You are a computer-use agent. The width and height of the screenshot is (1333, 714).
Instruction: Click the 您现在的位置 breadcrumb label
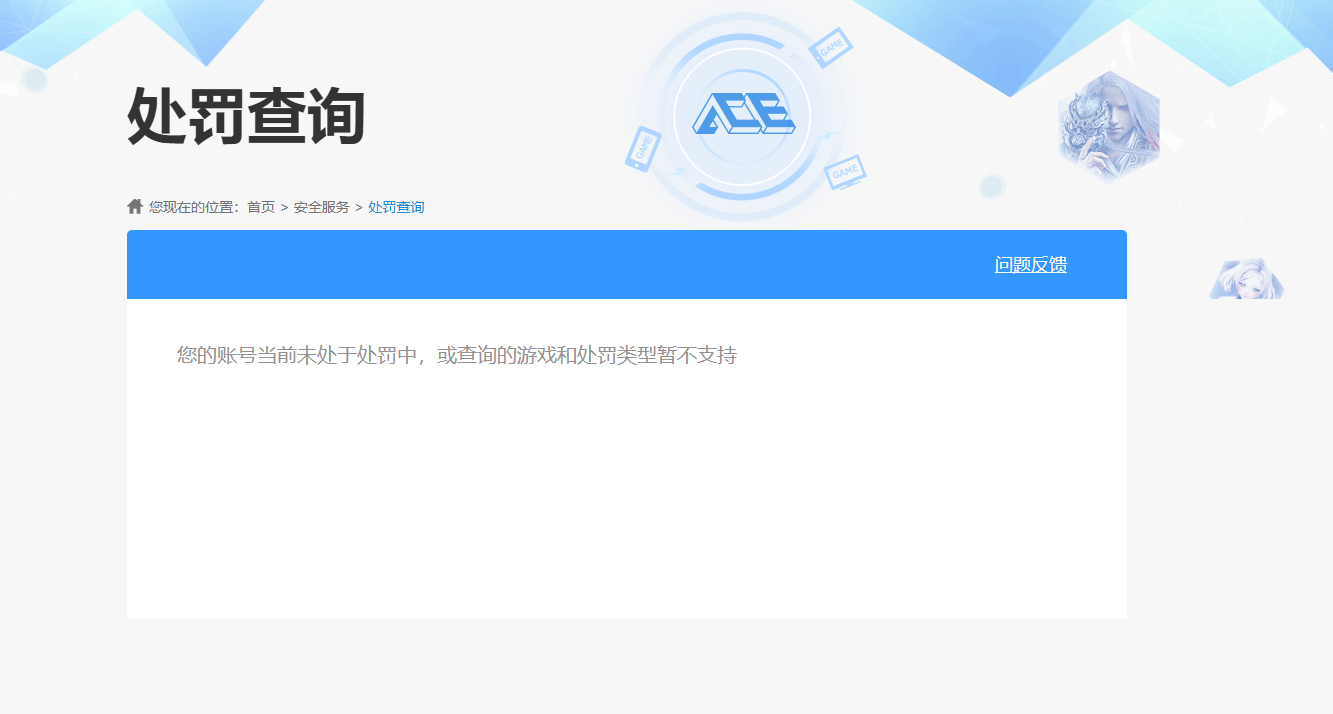click(193, 207)
